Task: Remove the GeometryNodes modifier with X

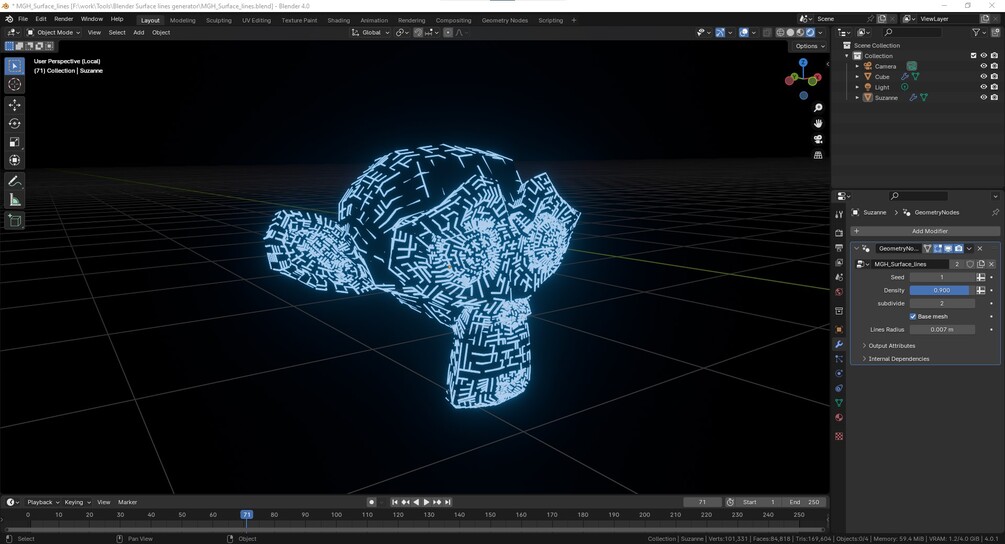Action: coord(980,249)
